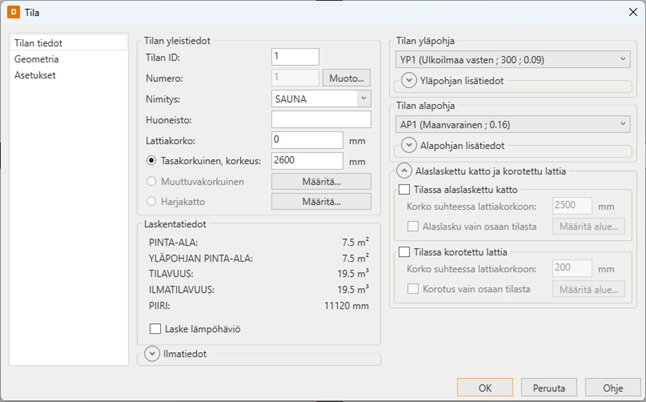Open Asetukset in the left list

[x=36, y=75]
